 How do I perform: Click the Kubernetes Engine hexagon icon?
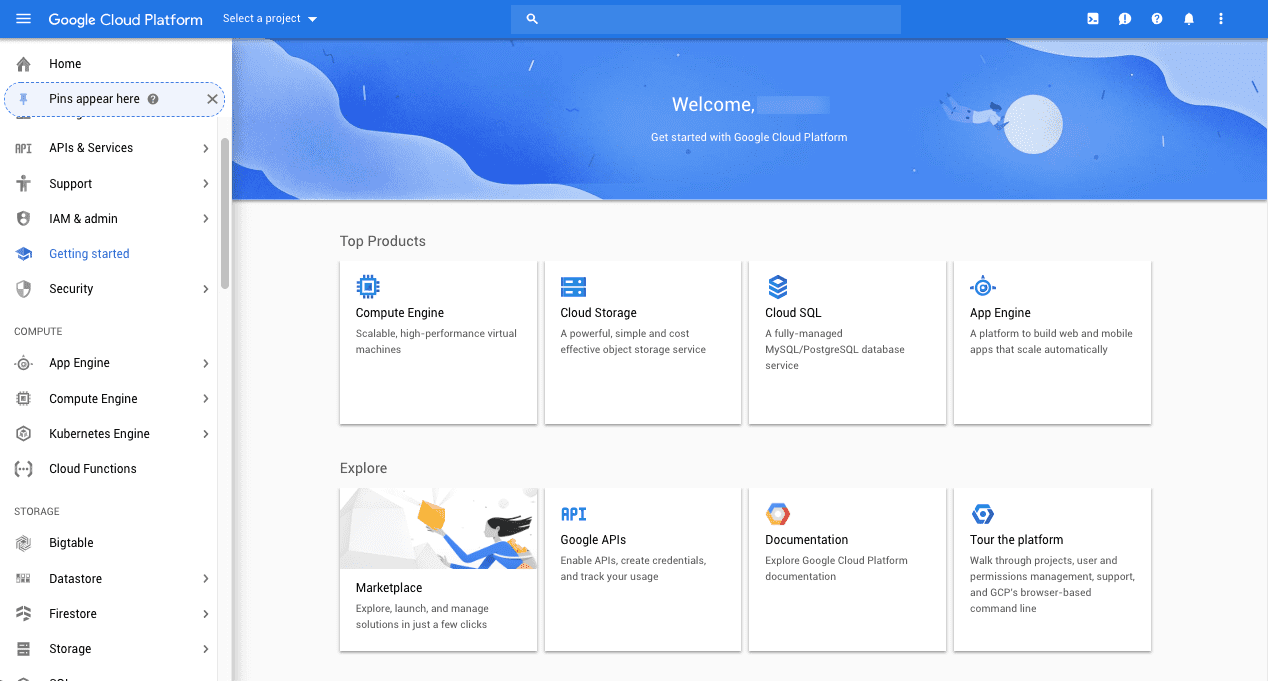[x=24, y=434]
